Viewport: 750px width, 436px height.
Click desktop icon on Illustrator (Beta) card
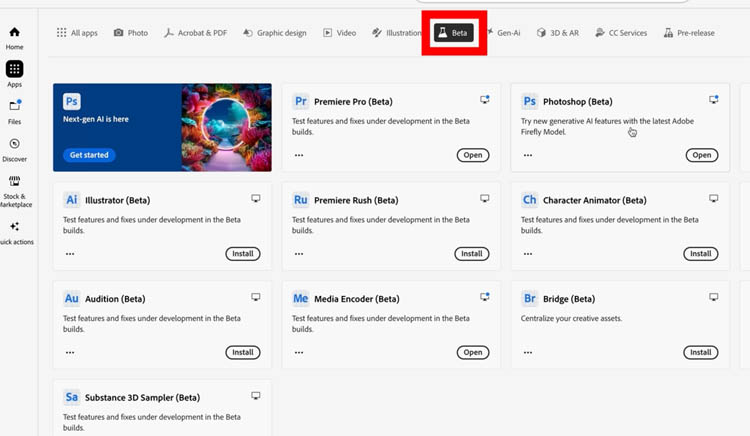pyautogui.click(x=256, y=198)
